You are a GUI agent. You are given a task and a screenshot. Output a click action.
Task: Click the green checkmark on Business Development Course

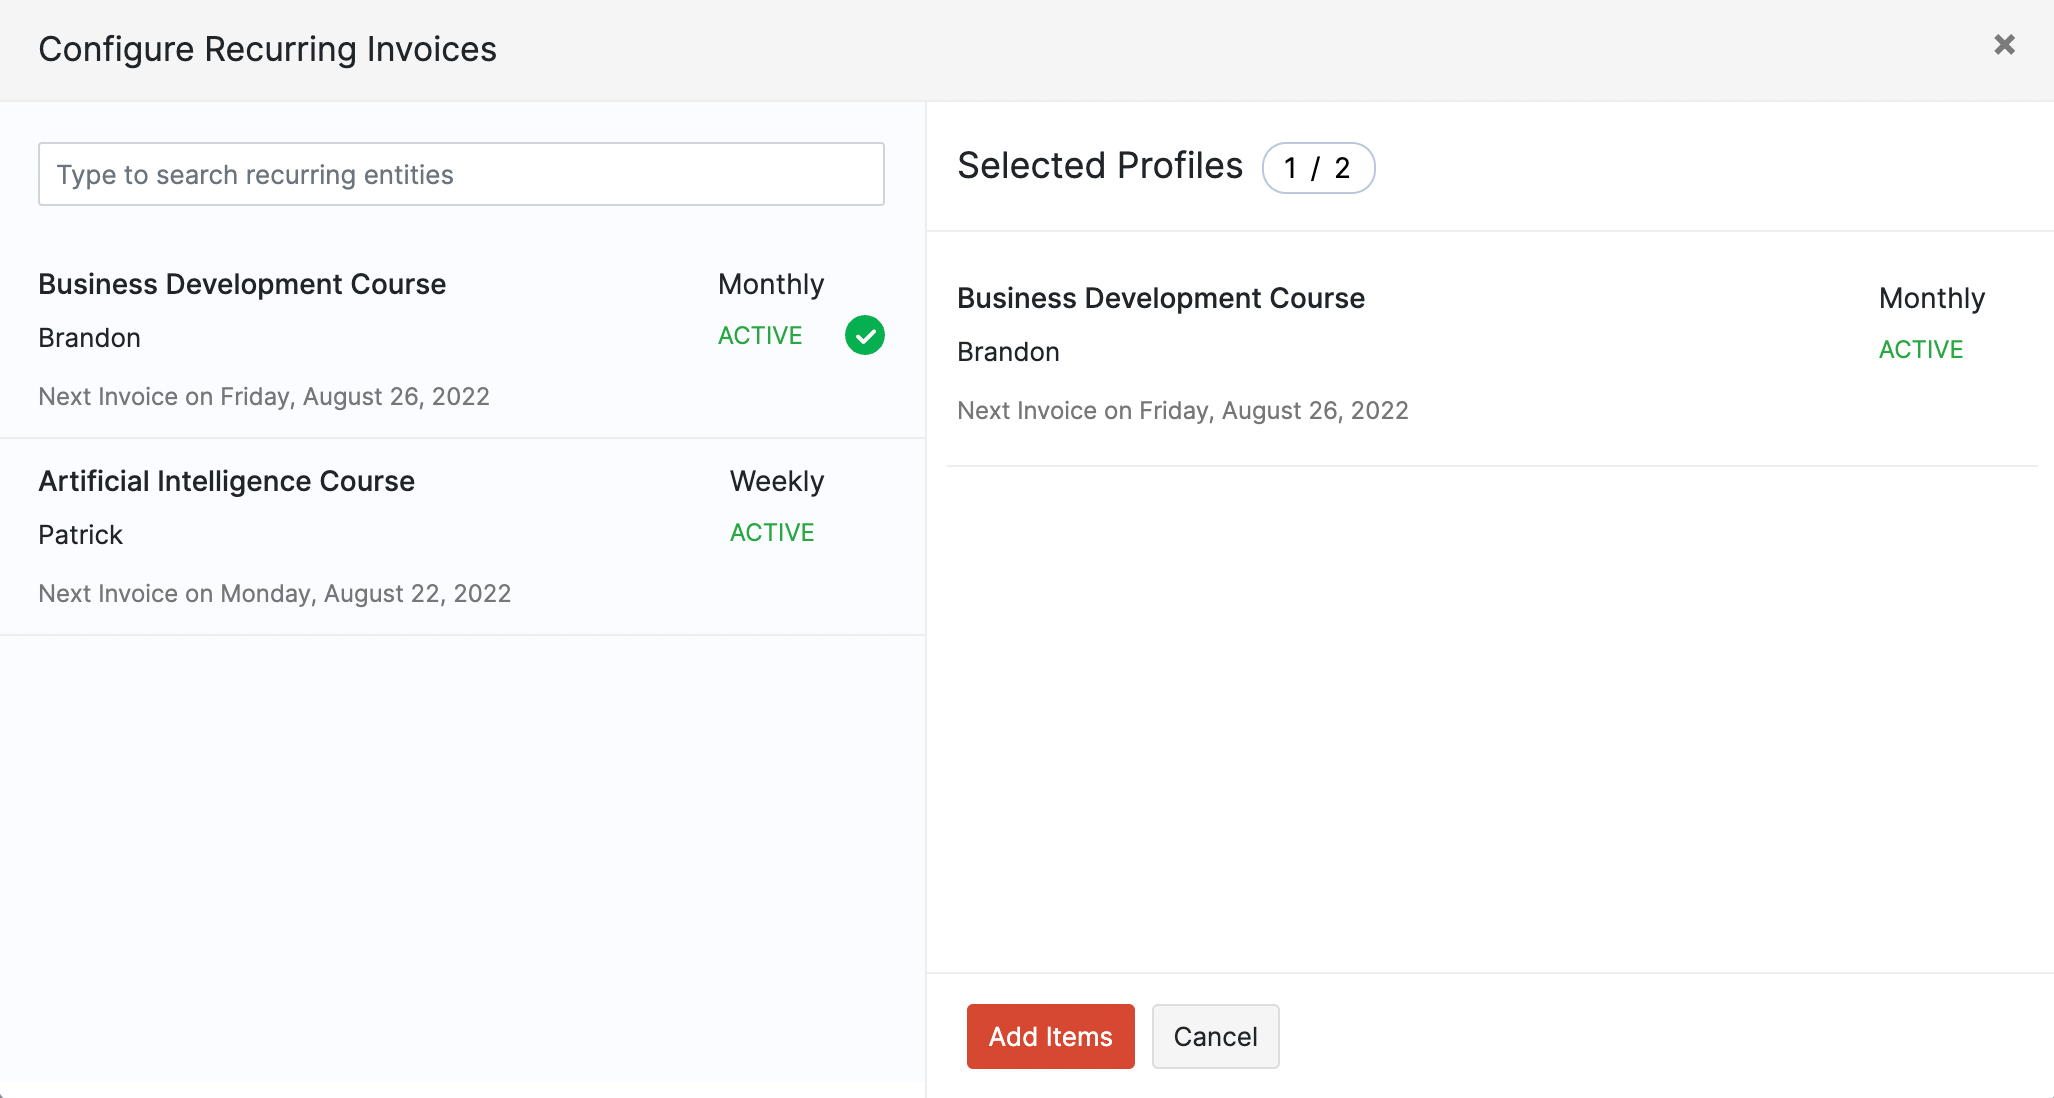(864, 335)
